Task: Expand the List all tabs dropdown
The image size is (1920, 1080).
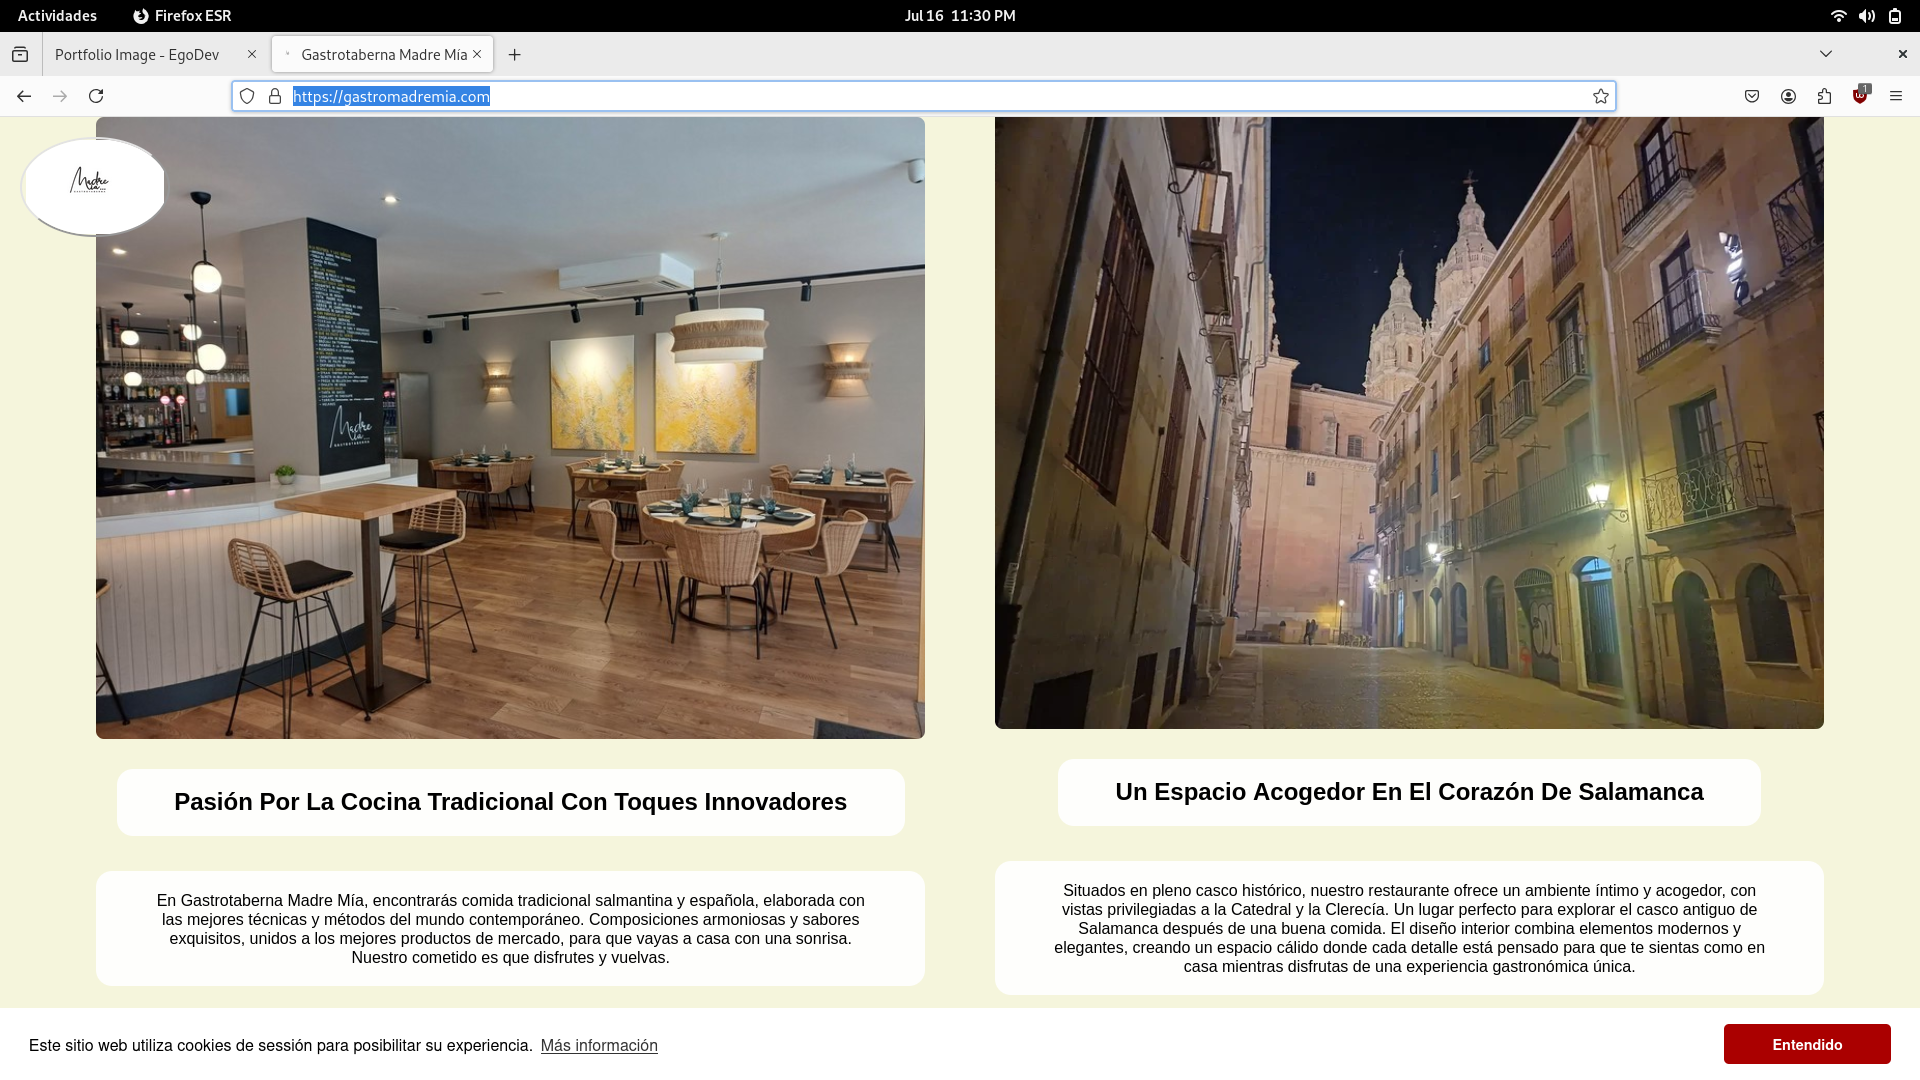Action: pos(1825,54)
